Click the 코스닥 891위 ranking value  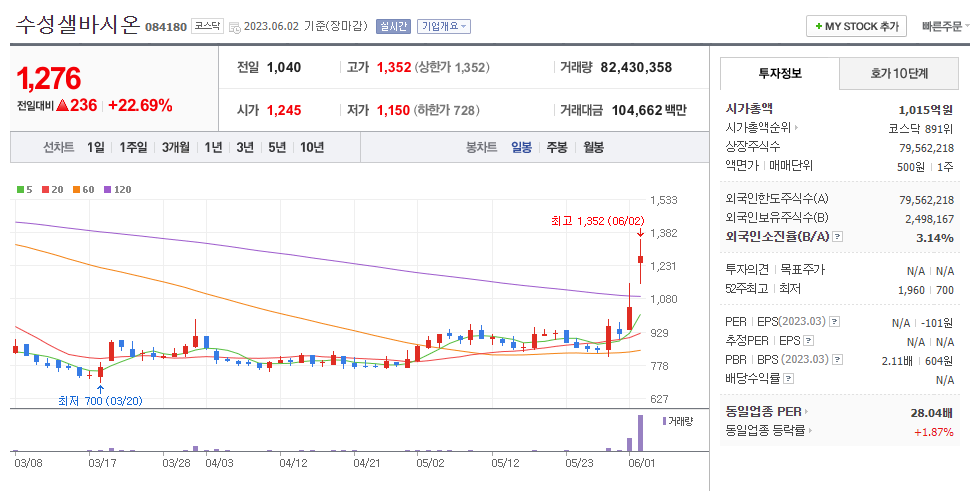coord(921,129)
